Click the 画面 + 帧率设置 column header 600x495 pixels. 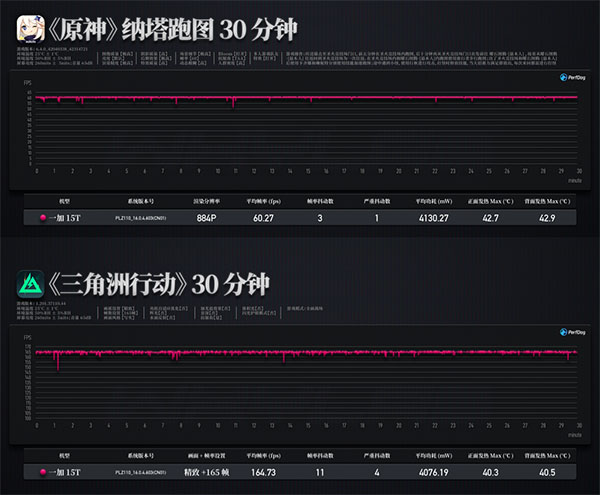(207, 455)
